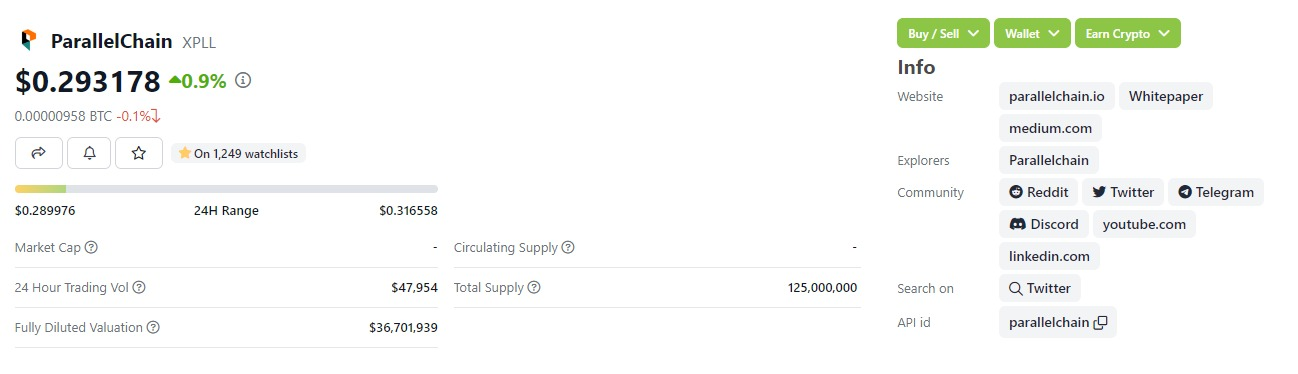Expand the Earn Crypto dropdown
The image size is (1298, 374).
pos(1128,33)
